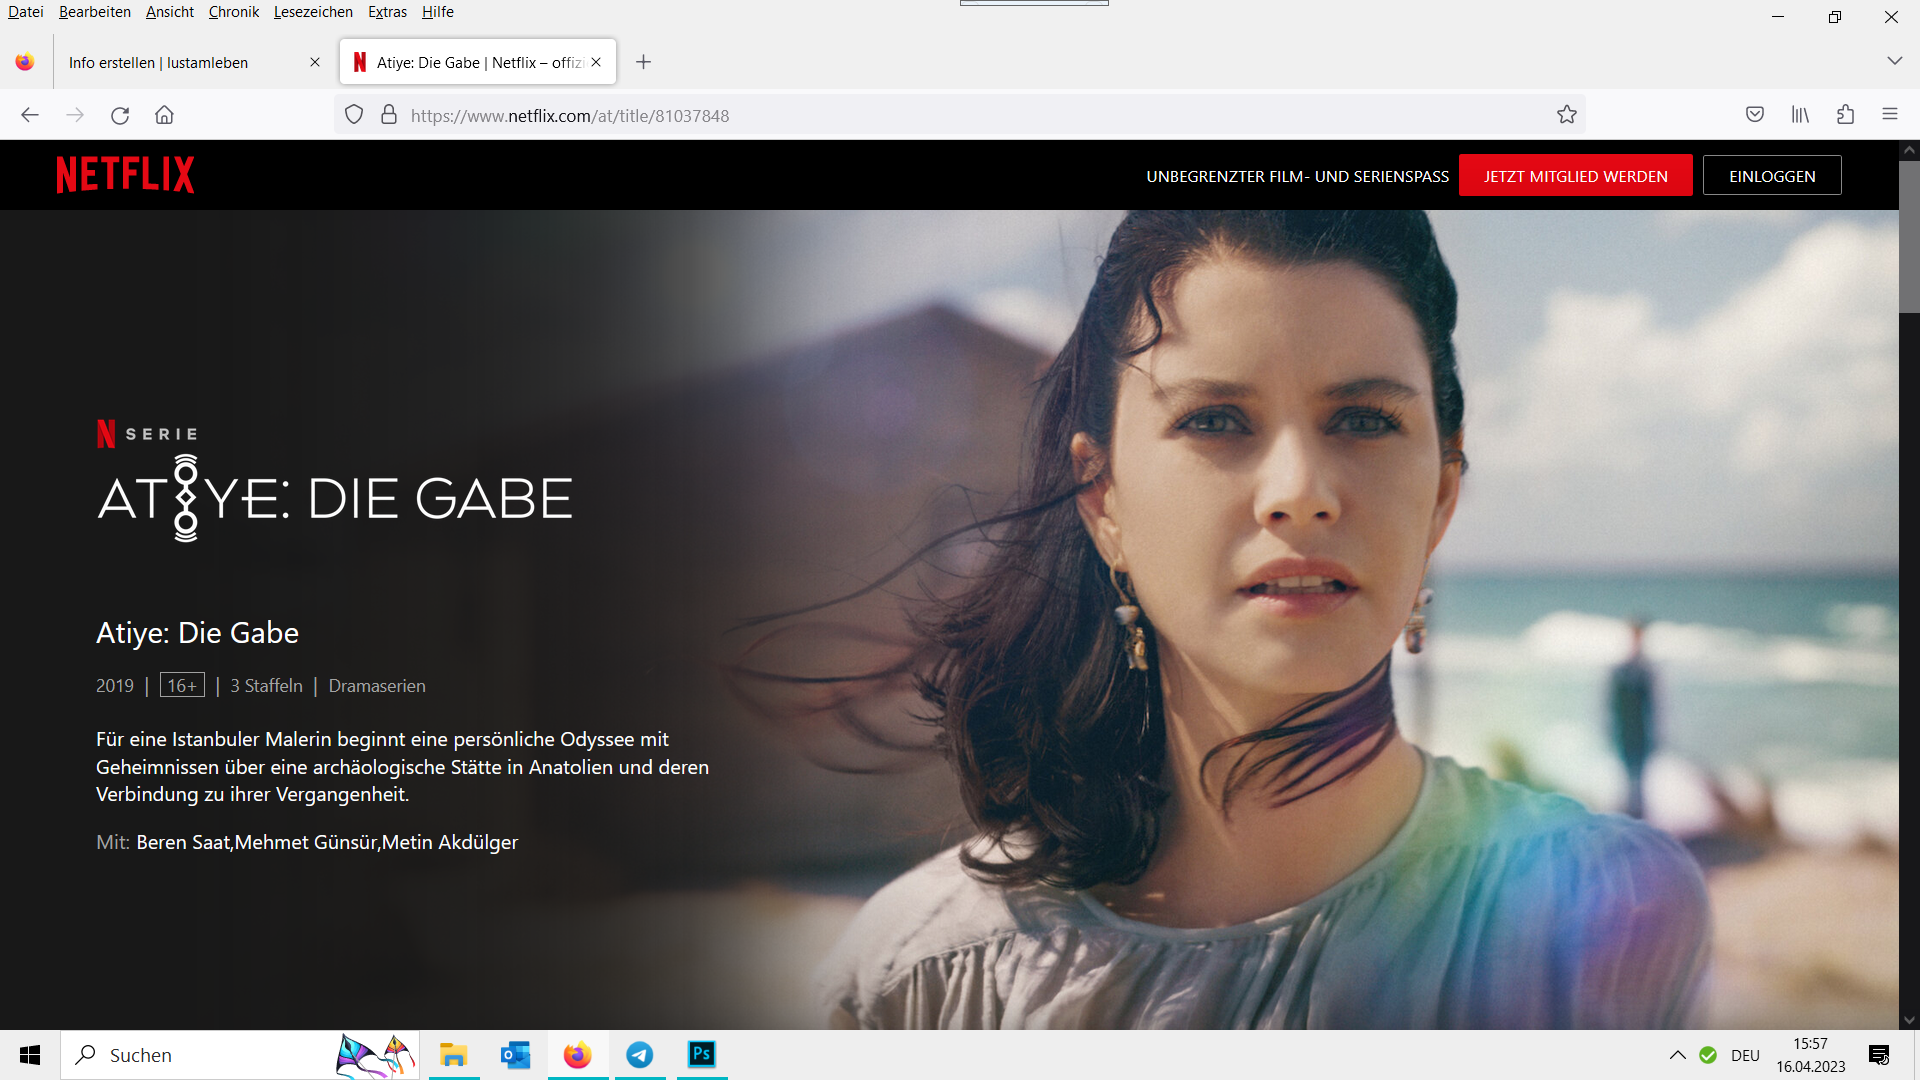This screenshot has height=1080, width=1920.
Task: Open the Lesezeichen menu
Action: pyautogui.click(x=313, y=12)
